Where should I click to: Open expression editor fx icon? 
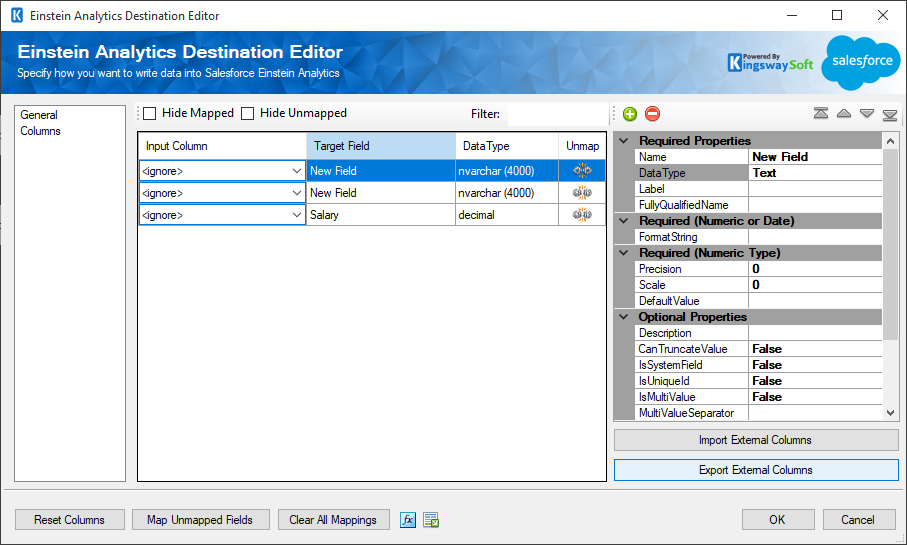(408, 520)
